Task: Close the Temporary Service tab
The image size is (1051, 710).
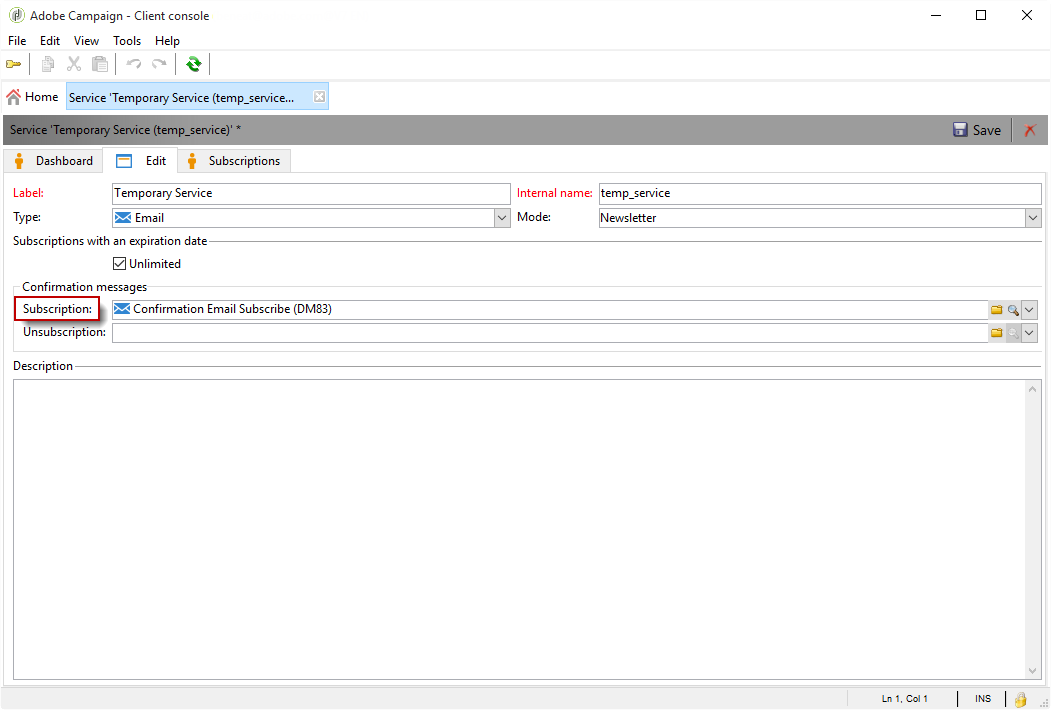Action: pos(320,97)
